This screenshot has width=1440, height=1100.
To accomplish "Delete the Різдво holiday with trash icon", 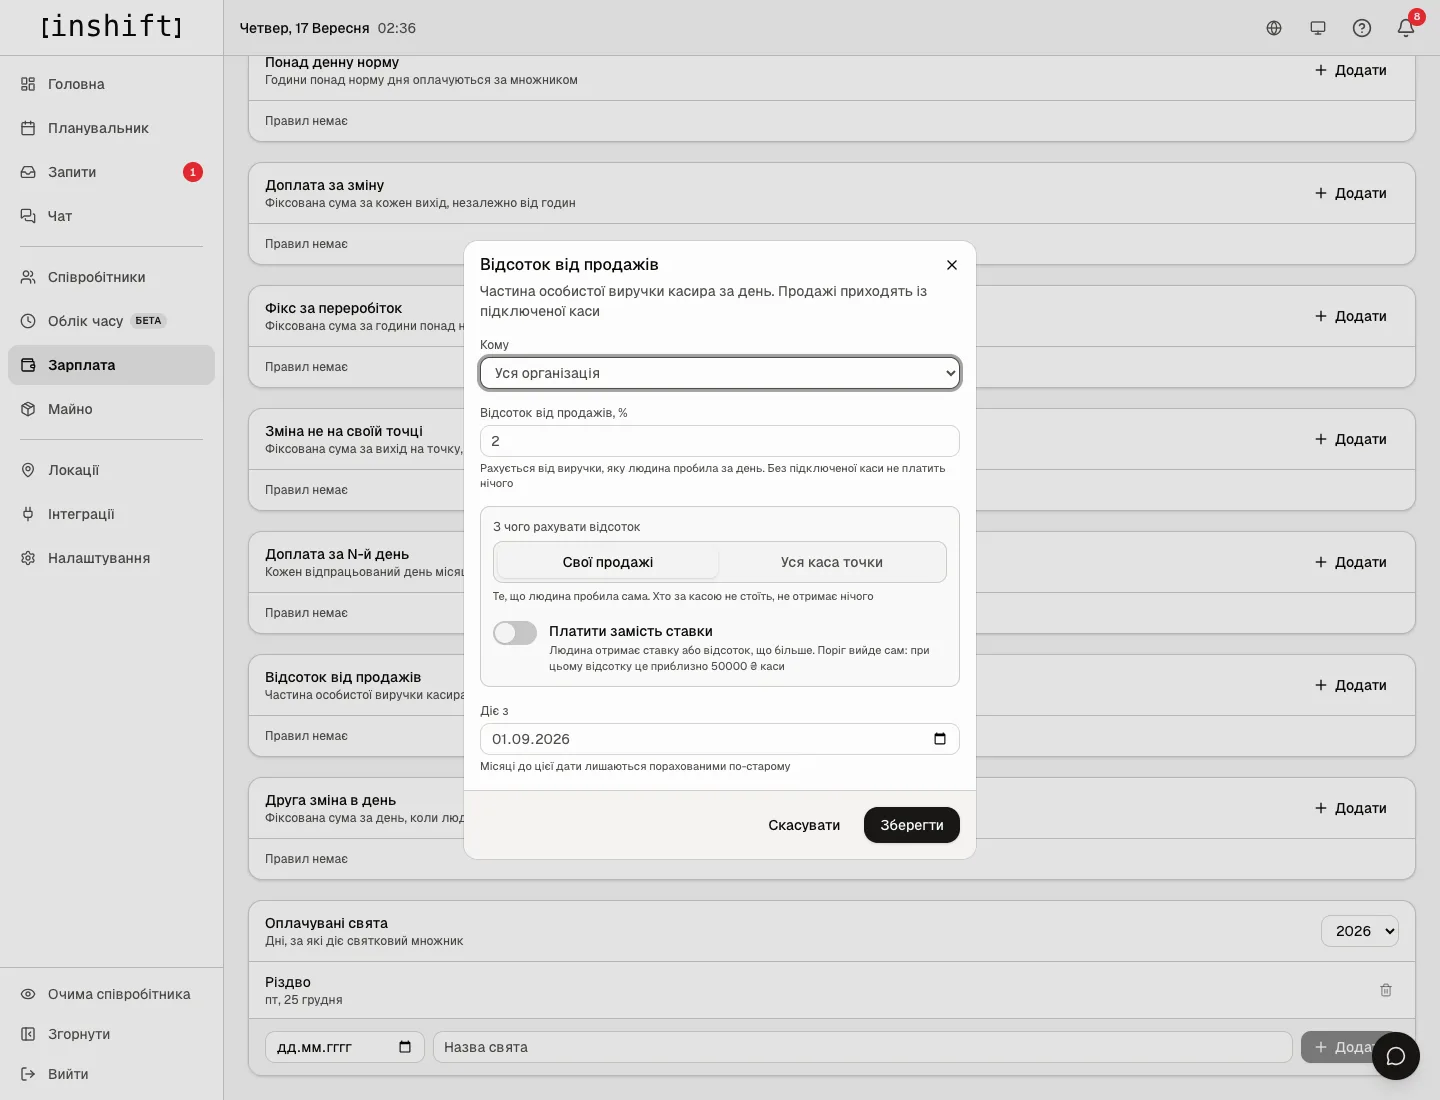I will (1386, 990).
